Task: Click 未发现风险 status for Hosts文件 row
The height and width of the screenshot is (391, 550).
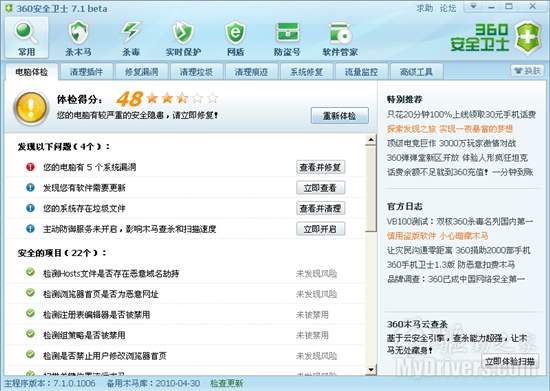Action: [x=316, y=274]
